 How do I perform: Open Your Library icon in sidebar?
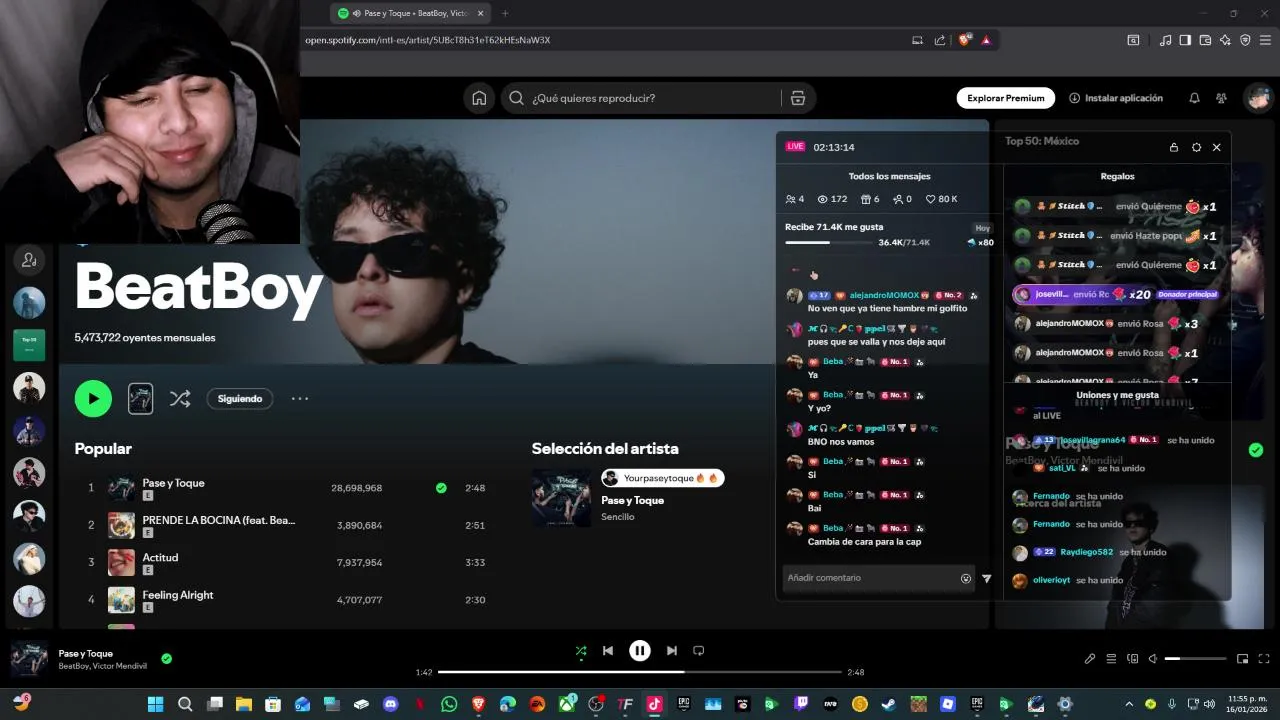(x=29, y=260)
